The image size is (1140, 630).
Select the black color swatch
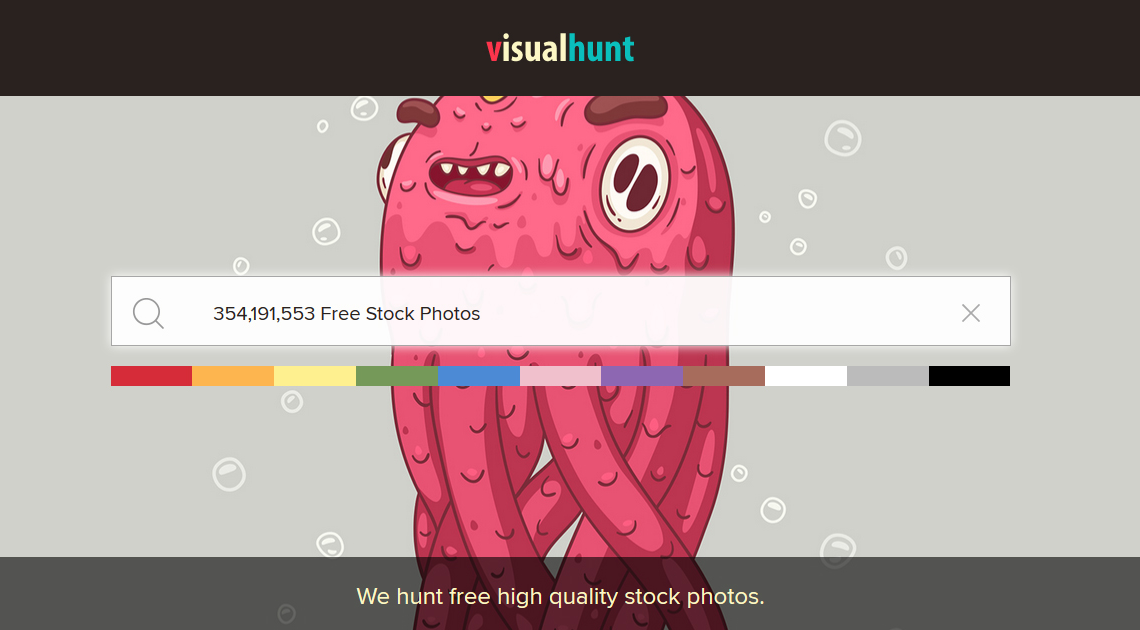coord(969,376)
